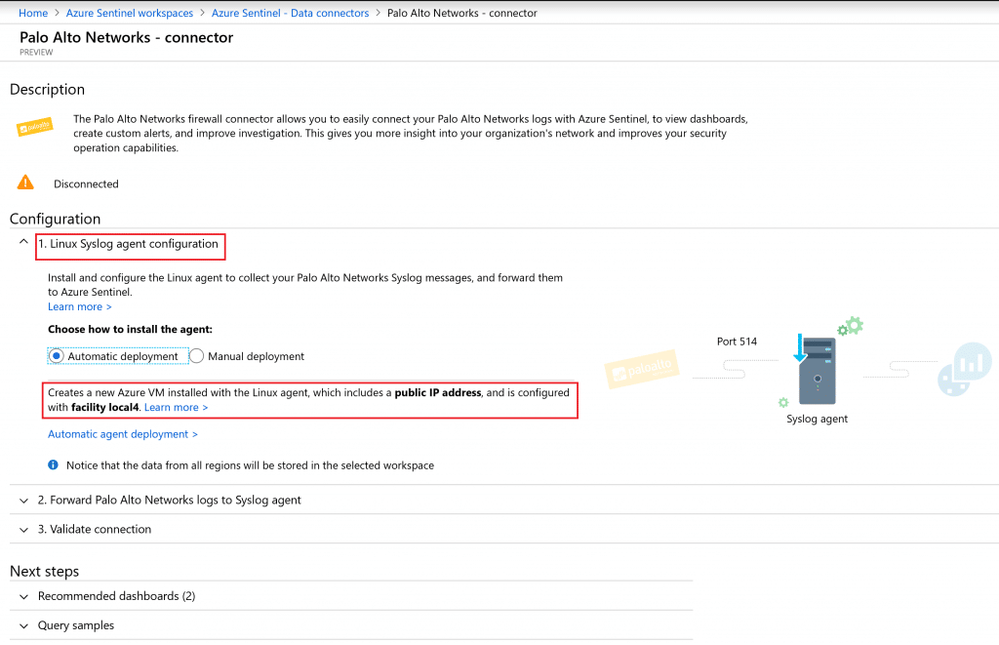This screenshot has height=645, width=999.
Task: Collapse the Linux Syslog agent configuration chevron
Action: click(x=24, y=242)
